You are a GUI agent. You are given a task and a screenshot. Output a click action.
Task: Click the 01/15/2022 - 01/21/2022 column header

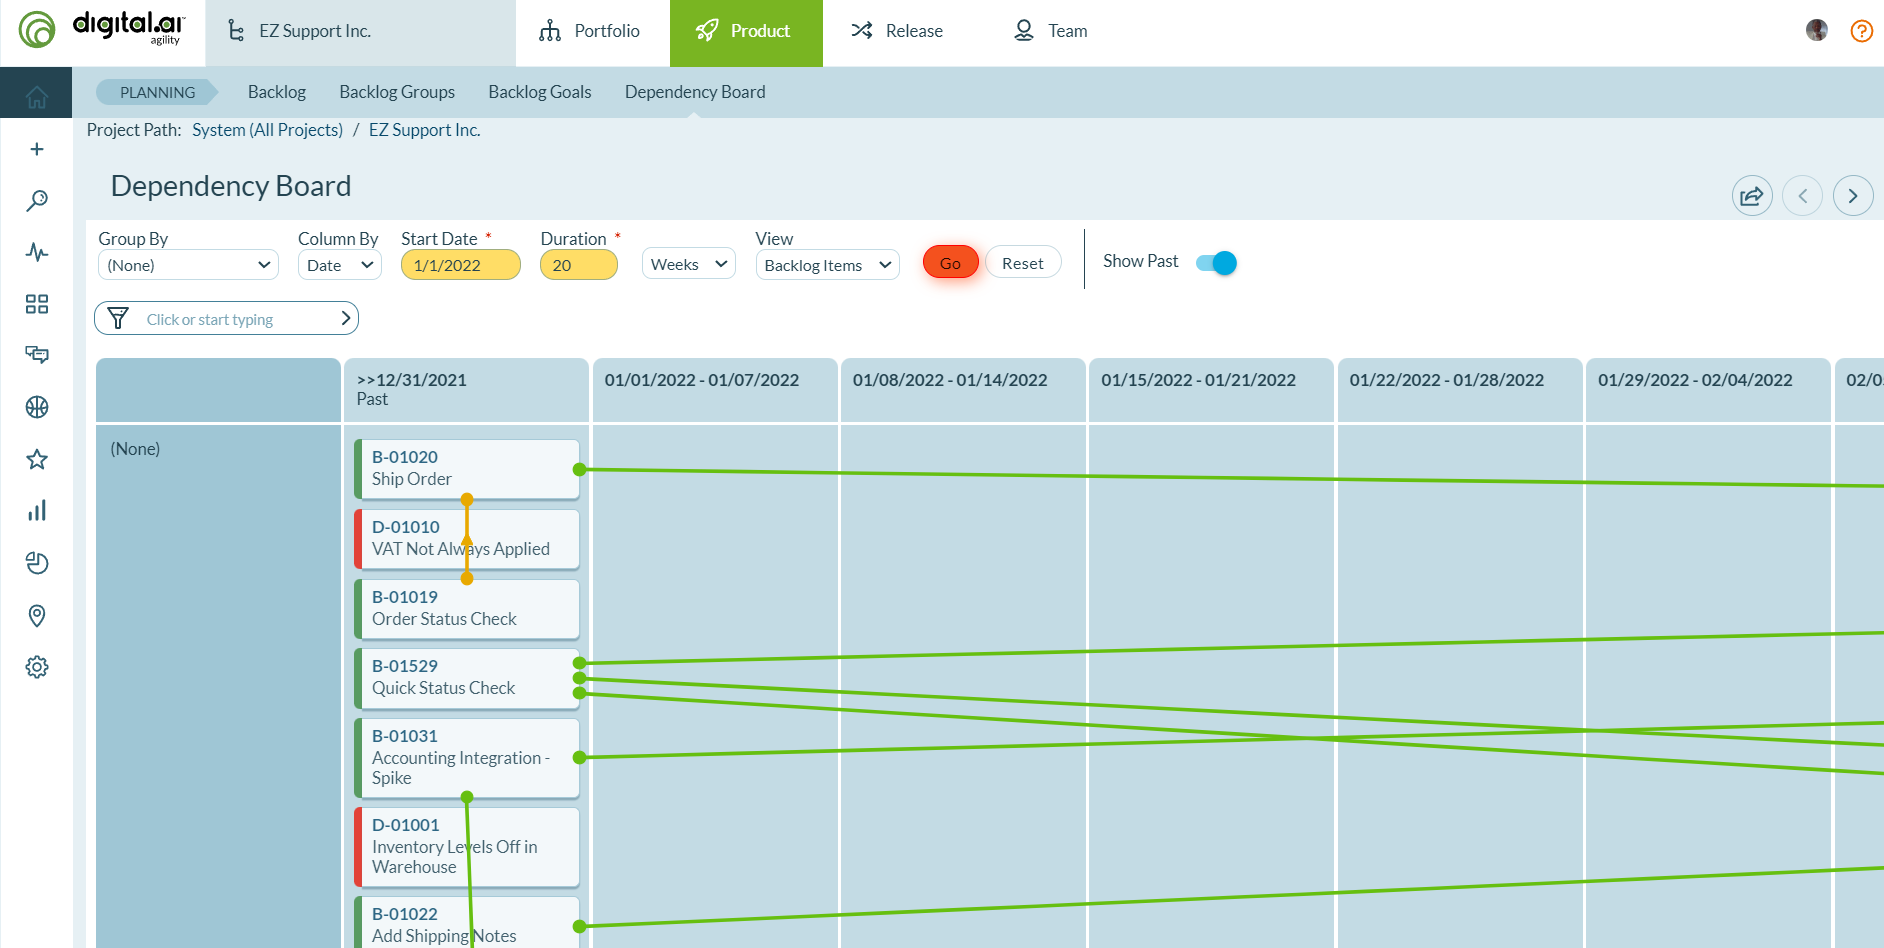[x=1211, y=390]
